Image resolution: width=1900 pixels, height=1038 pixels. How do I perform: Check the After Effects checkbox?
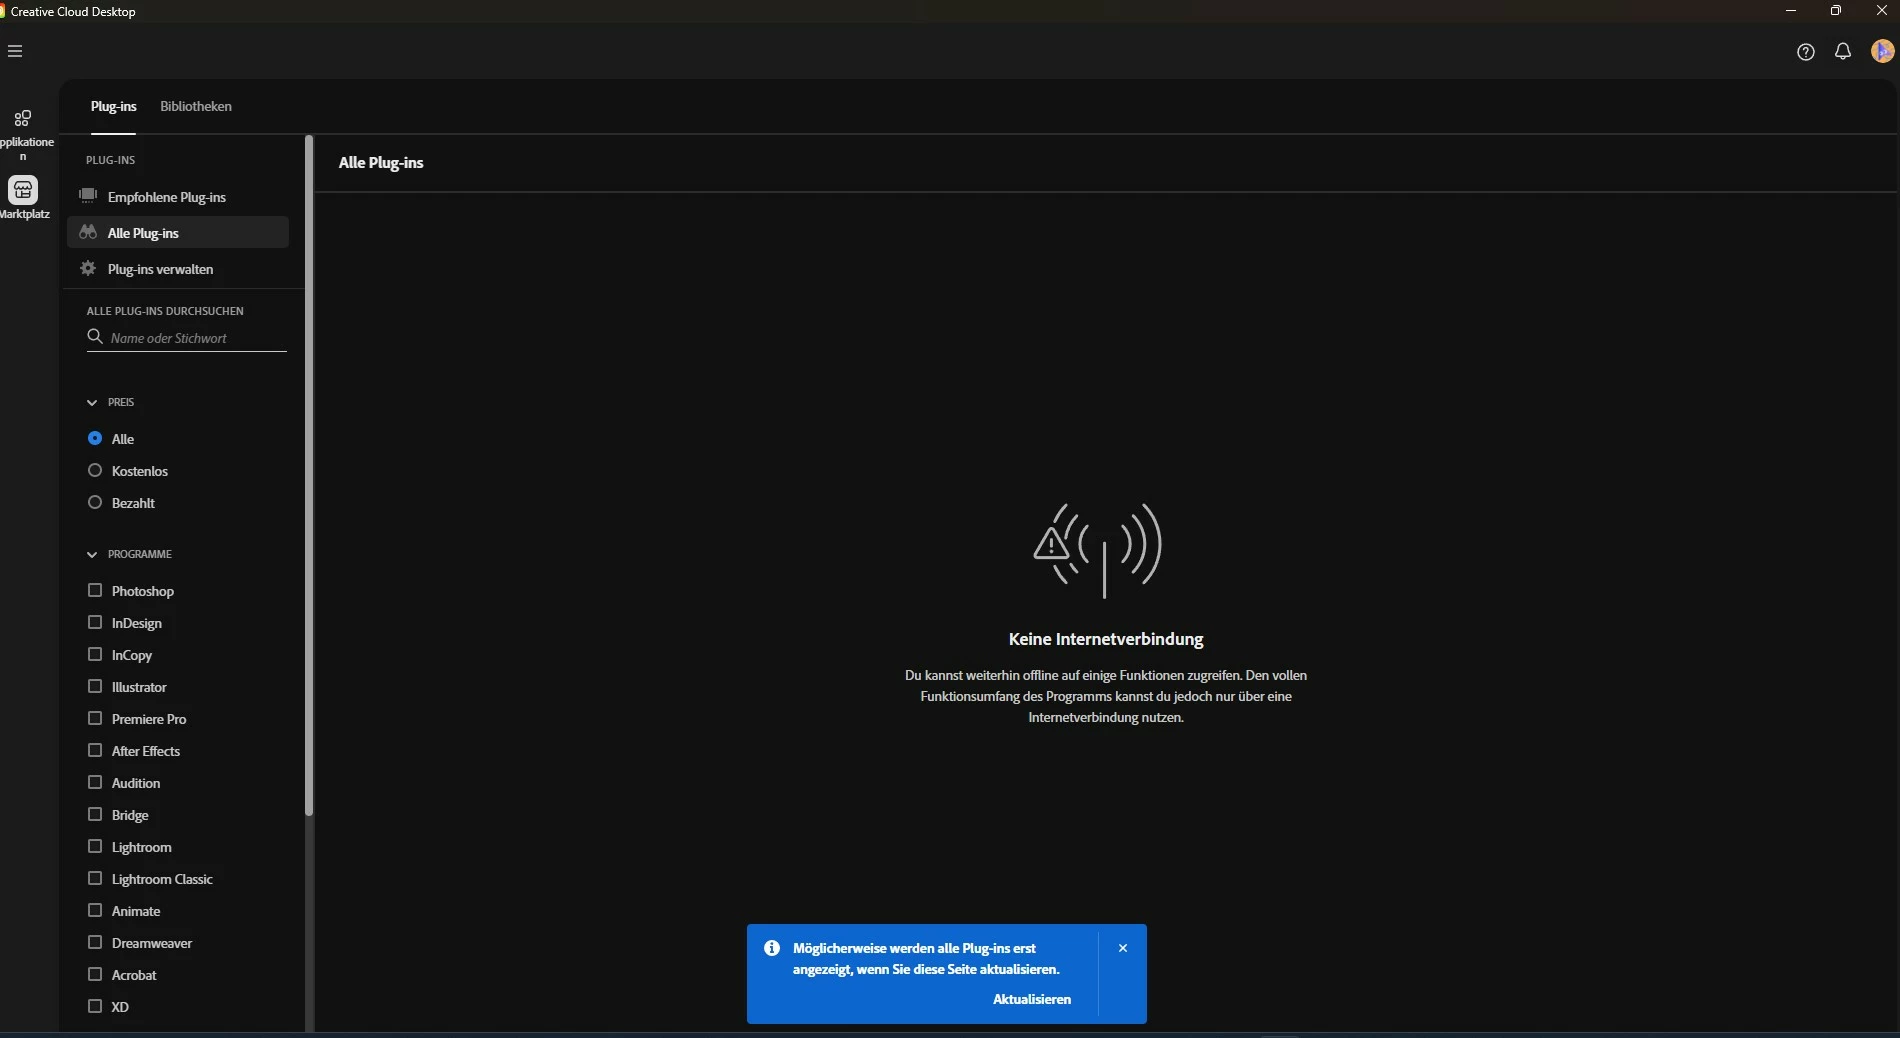[x=95, y=750]
